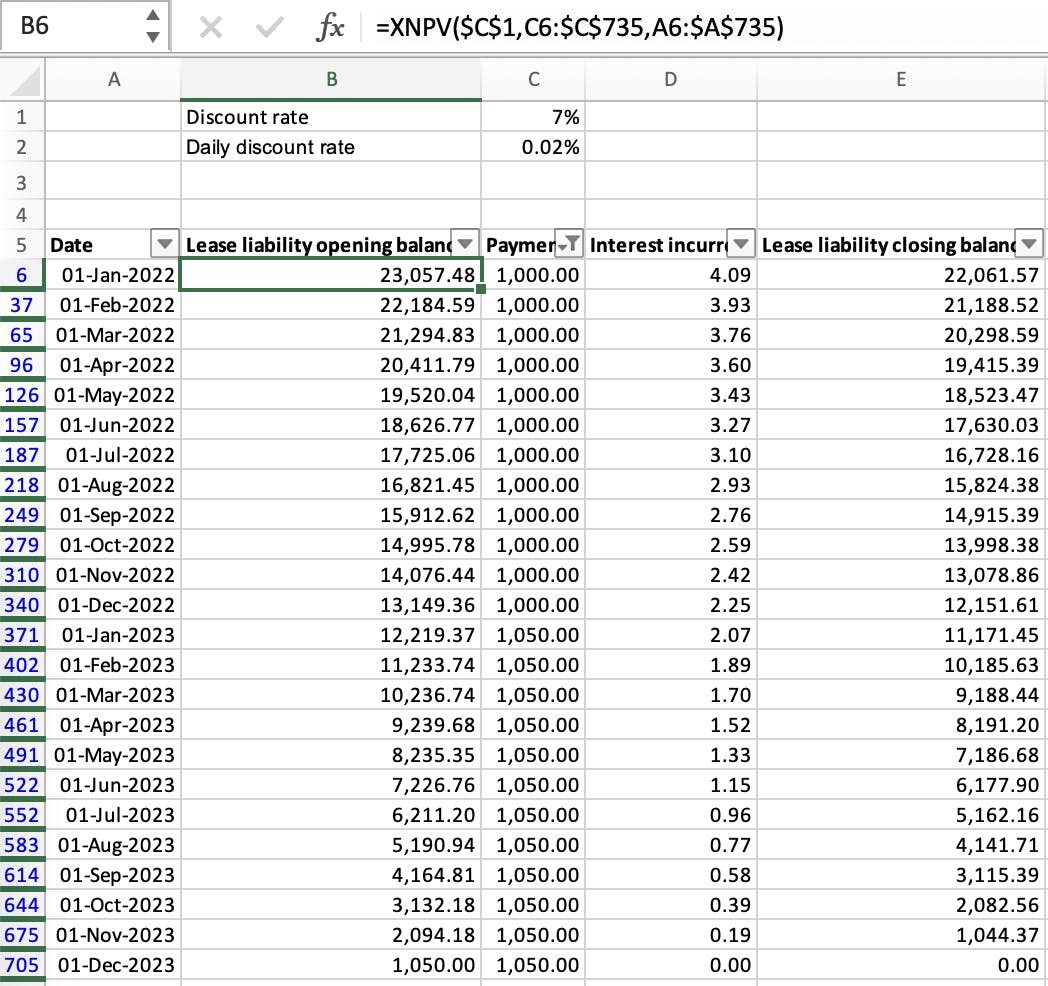Viewport: 1048px width, 986px height.
Task: Click date cell 01-Apr-2023
Action: click(x=113, y=725)
